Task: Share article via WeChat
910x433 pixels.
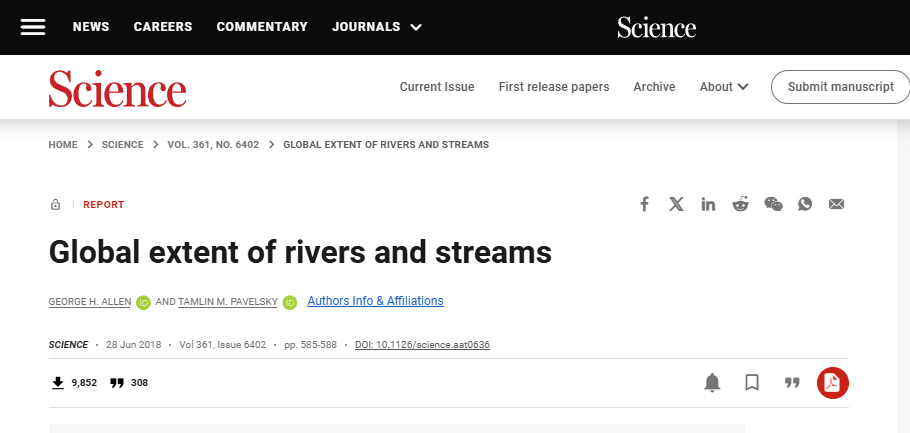Action: coord(773,204)
